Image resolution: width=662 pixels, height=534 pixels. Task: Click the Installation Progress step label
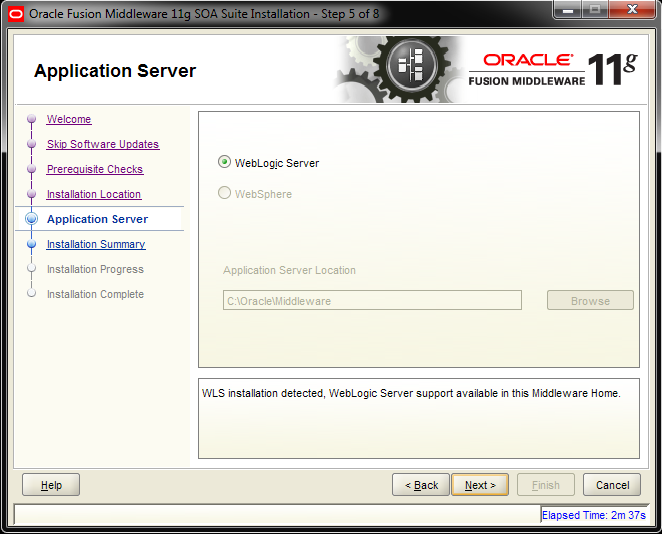click(95, 269)
